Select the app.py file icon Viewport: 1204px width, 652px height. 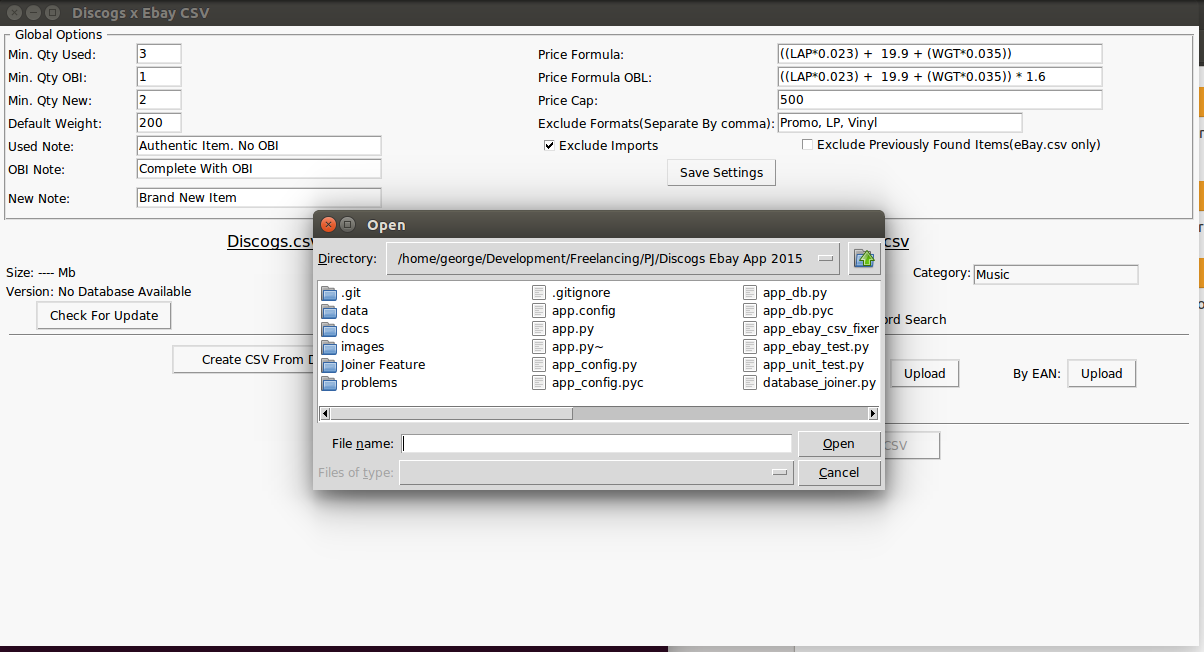pos(540,329)
